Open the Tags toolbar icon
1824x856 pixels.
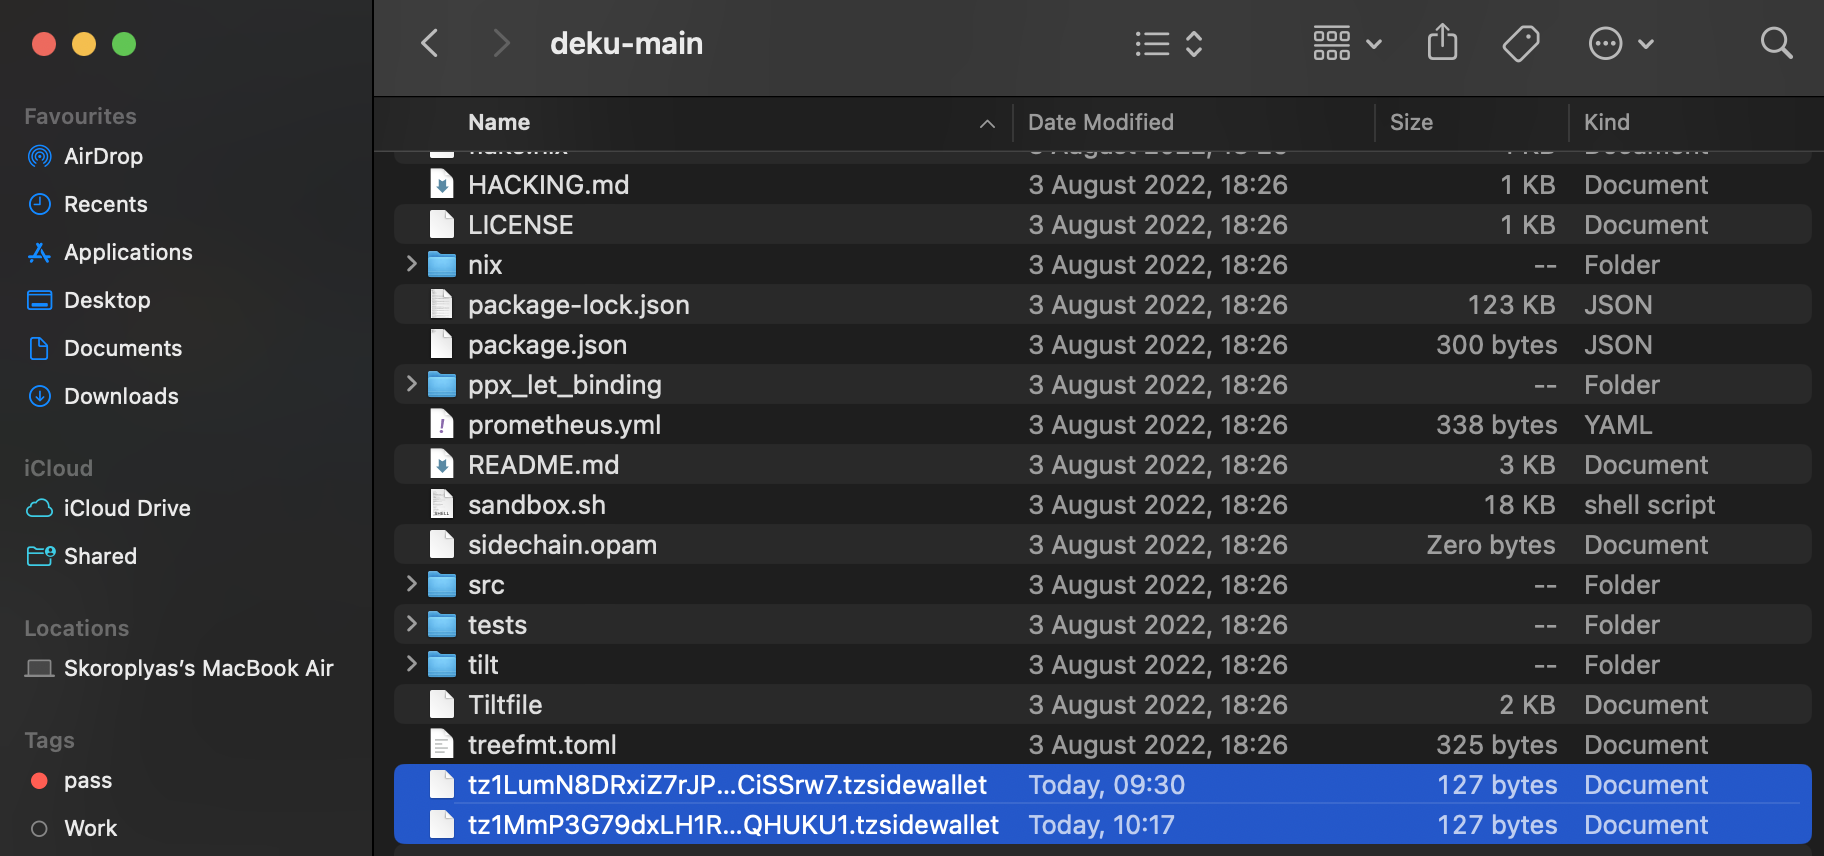click(1520, 43)
